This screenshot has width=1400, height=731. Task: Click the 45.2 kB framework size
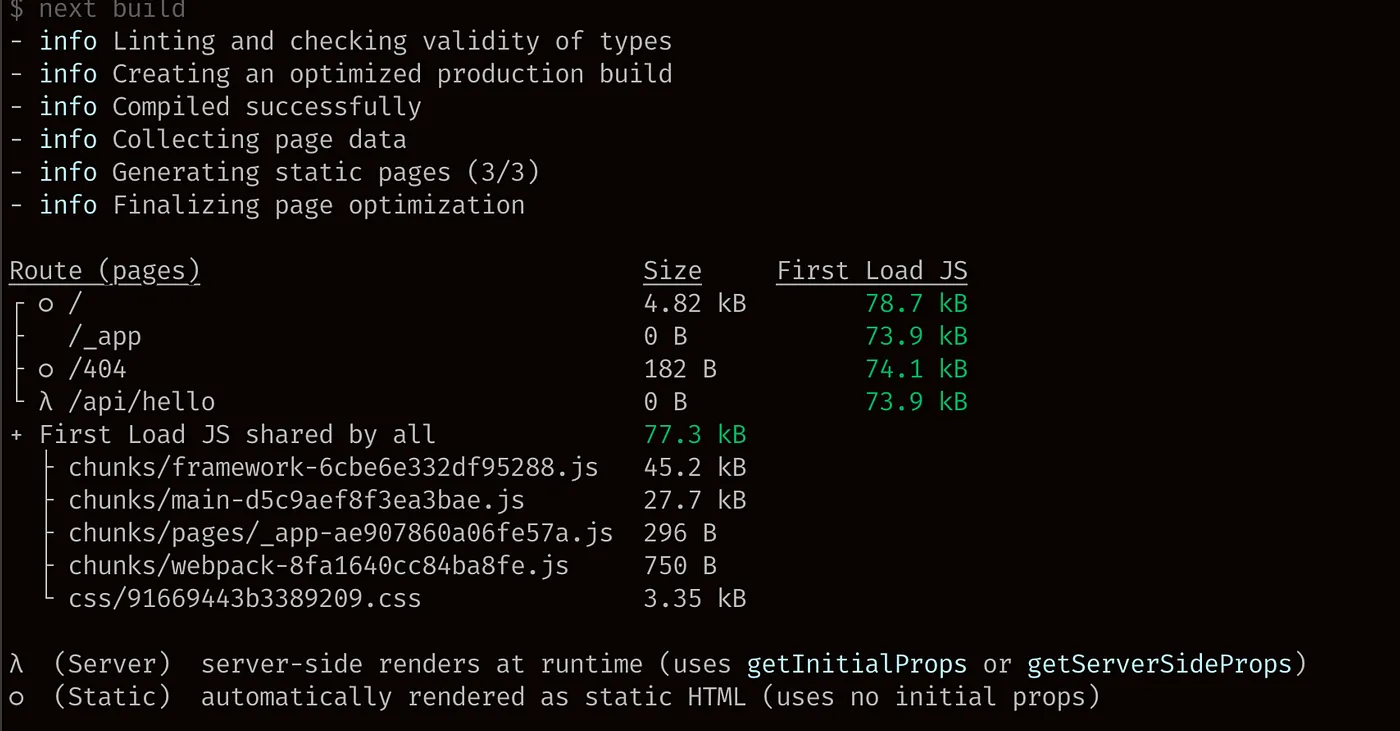(695, 468)
